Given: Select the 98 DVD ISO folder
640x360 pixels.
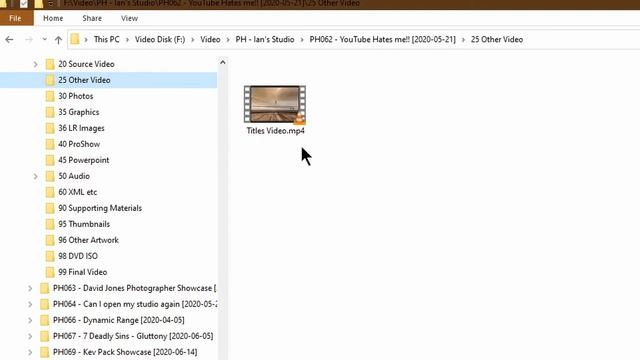Looking at the screenshot, I should click(x=78, y=256).
